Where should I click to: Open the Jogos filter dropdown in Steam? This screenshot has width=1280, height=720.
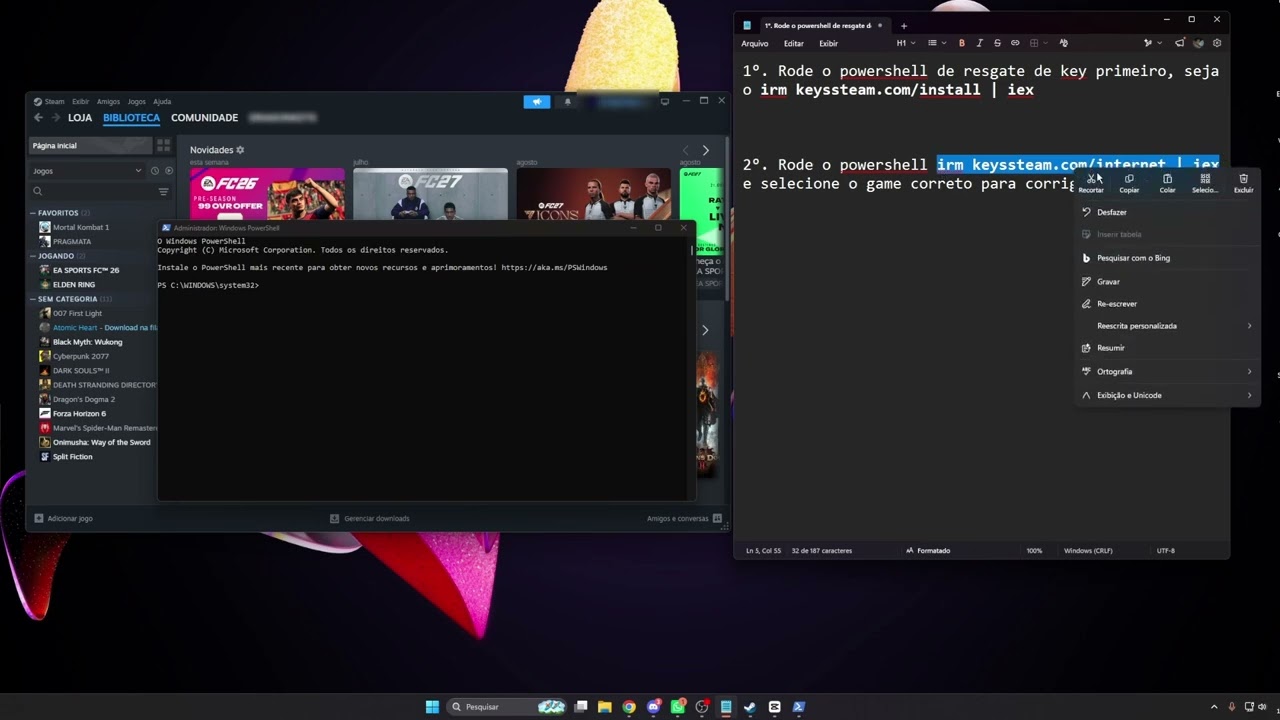pos(87,171)
